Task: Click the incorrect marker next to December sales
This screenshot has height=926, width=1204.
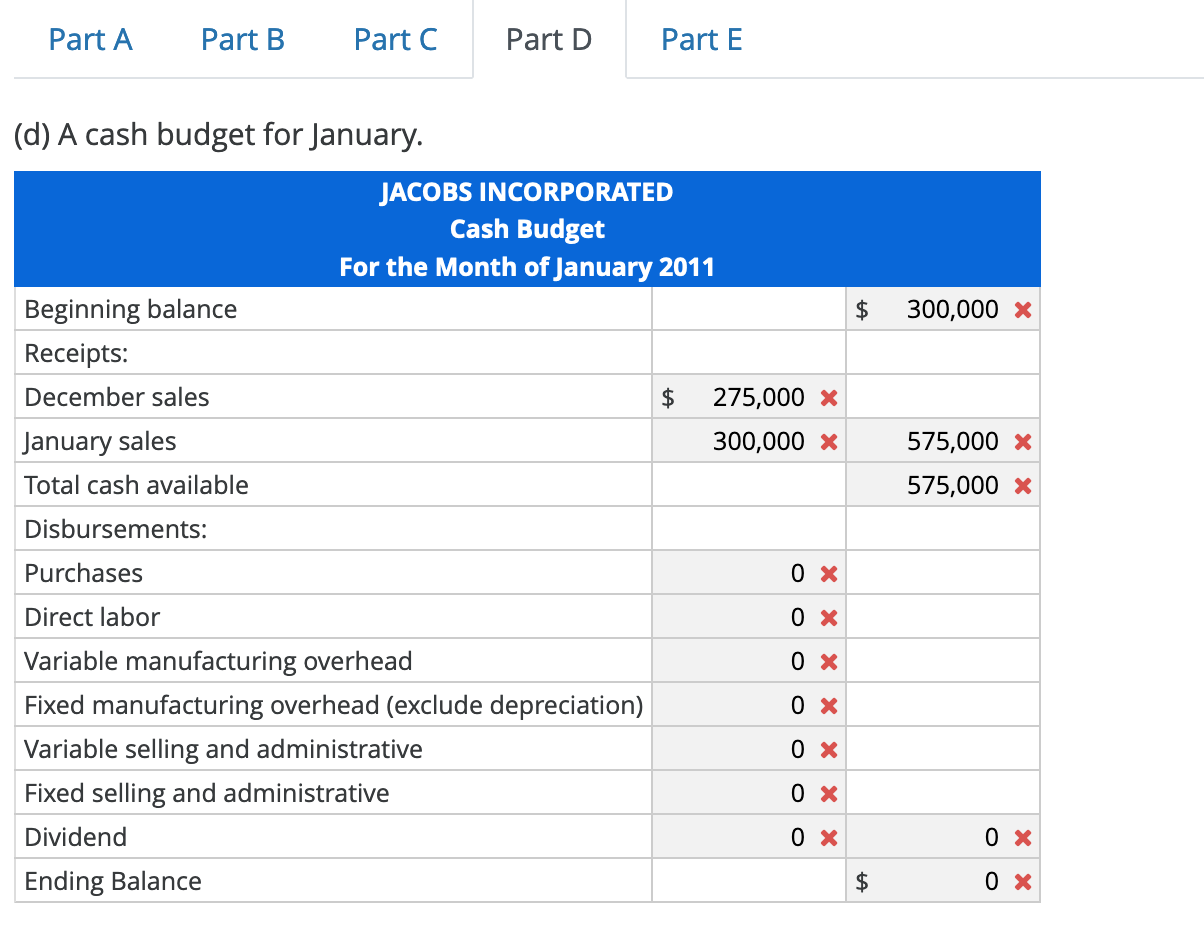Action: (828, 396)
